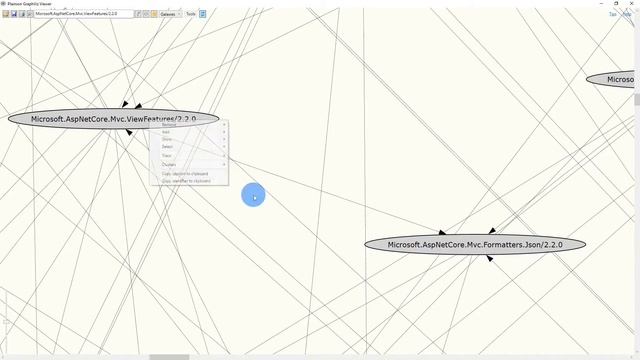Click the Plainion Graphviz Viewer title bar app icon
The width and height of the screenshot is (640, 360).
4,3
